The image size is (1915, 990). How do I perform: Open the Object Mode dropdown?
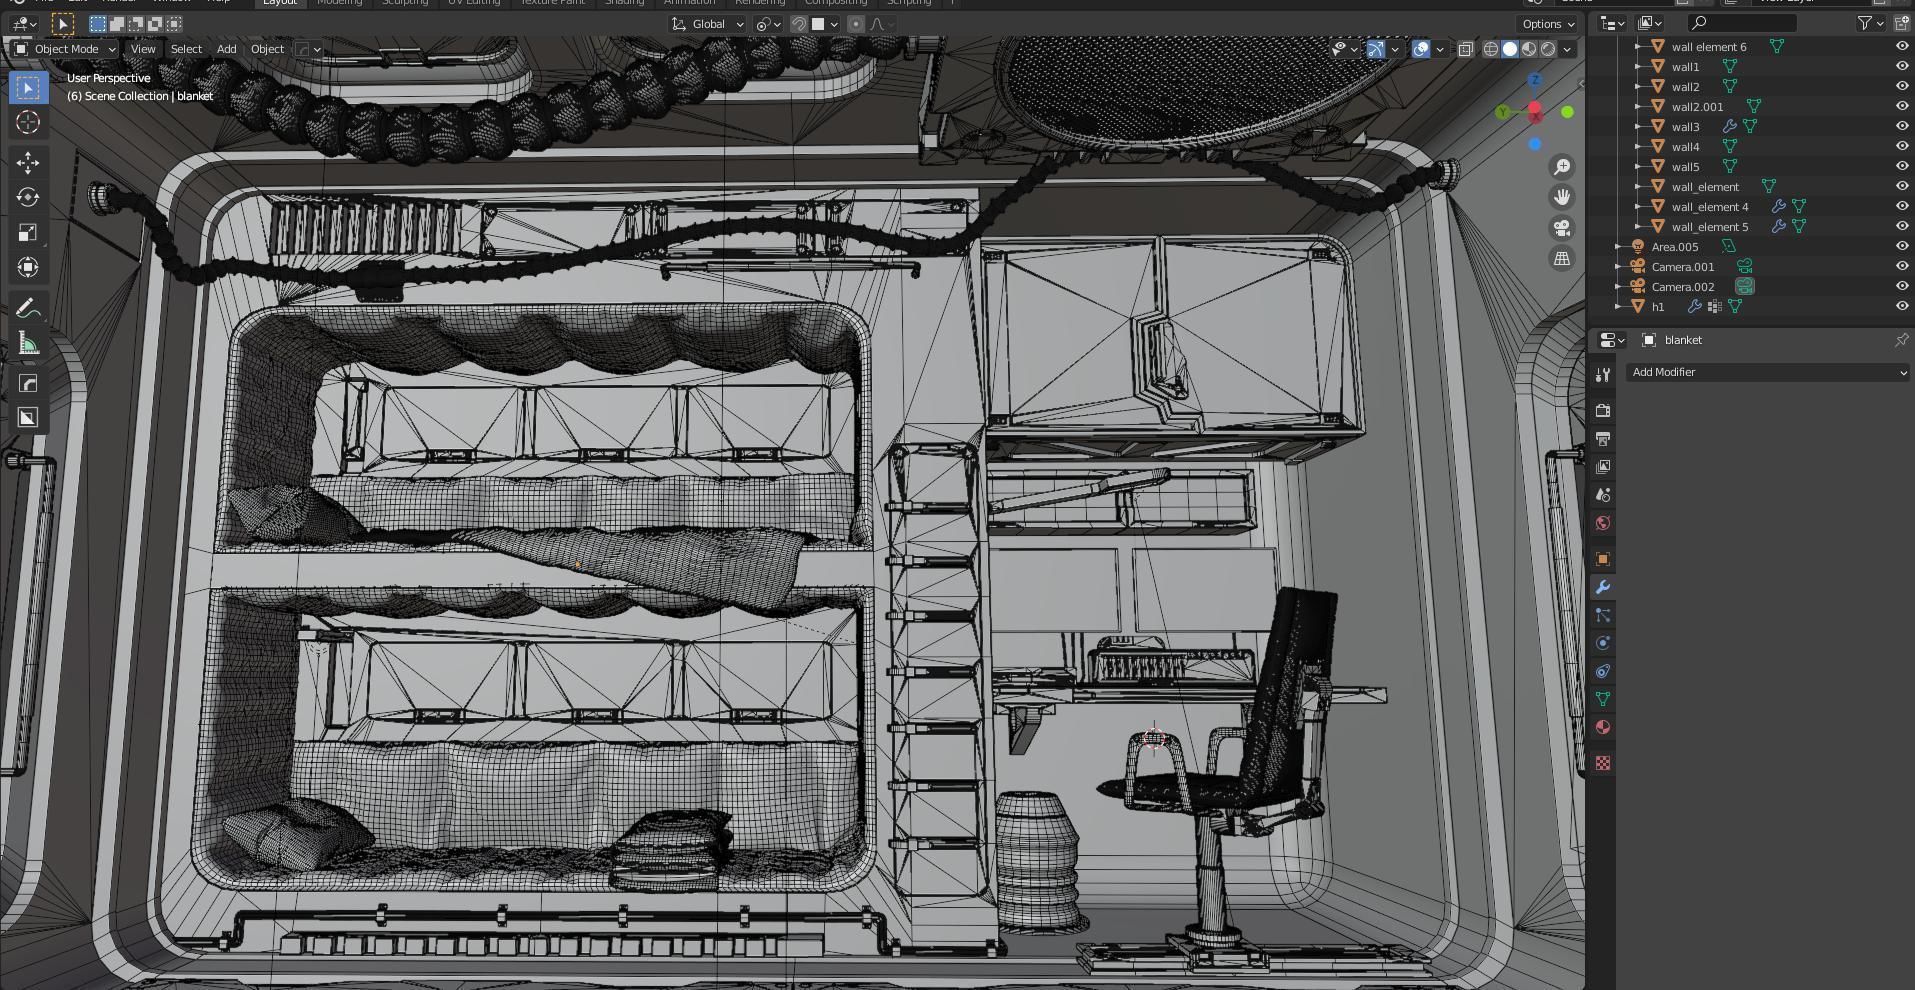click(65, 49)
